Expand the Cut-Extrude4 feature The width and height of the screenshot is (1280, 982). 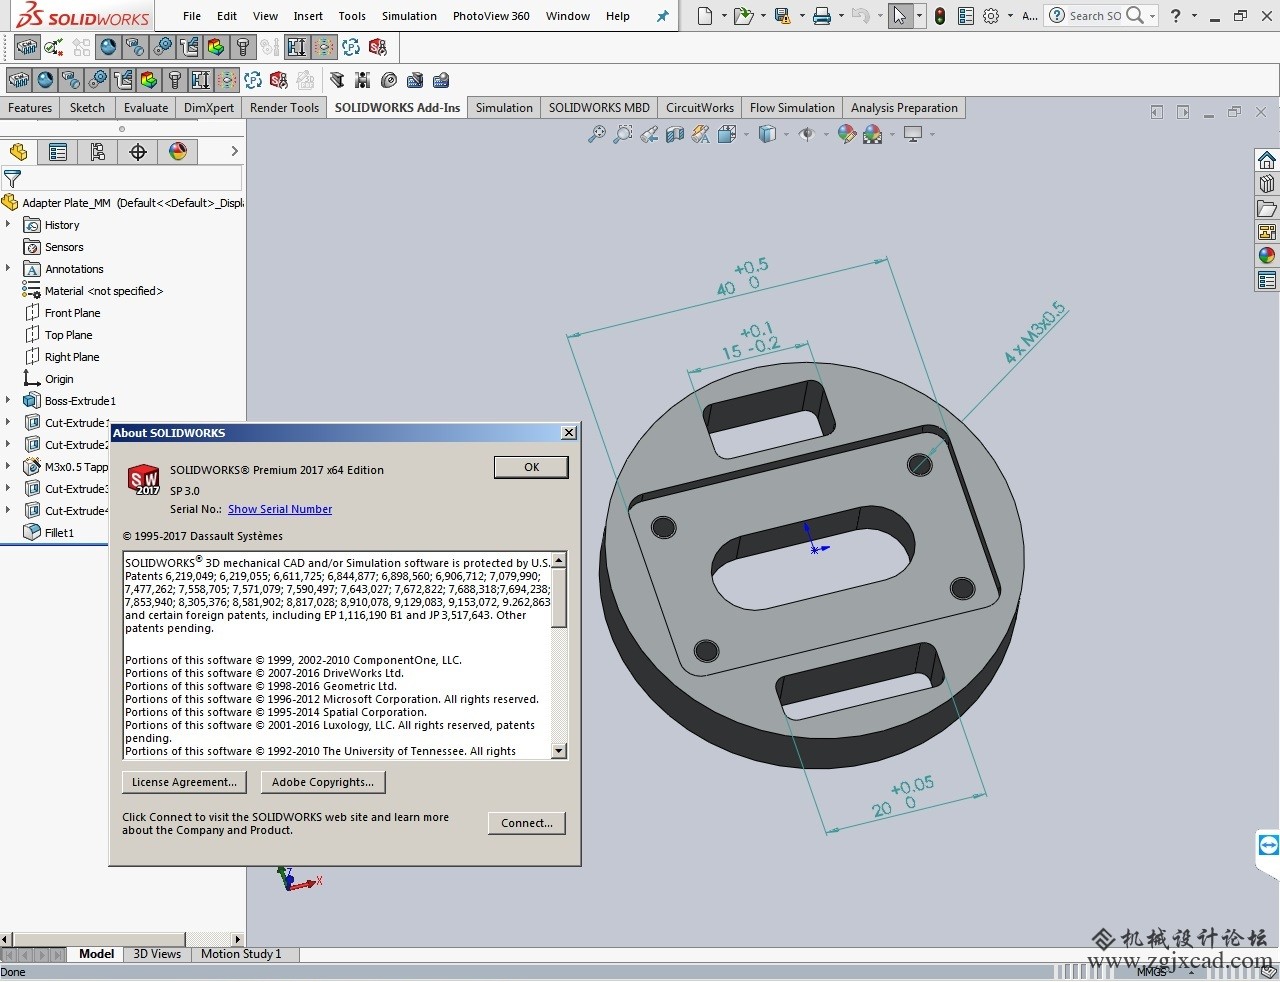[x=8, y=511]
